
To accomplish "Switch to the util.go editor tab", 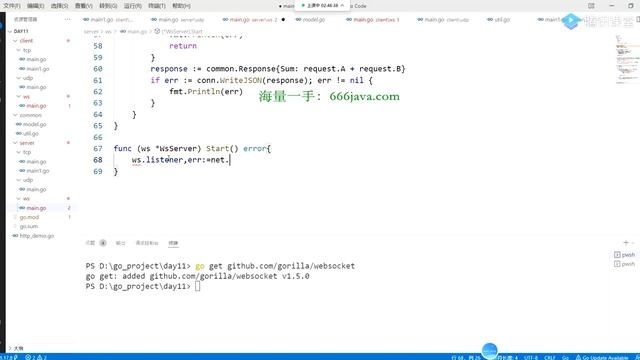I will point(499,20).
